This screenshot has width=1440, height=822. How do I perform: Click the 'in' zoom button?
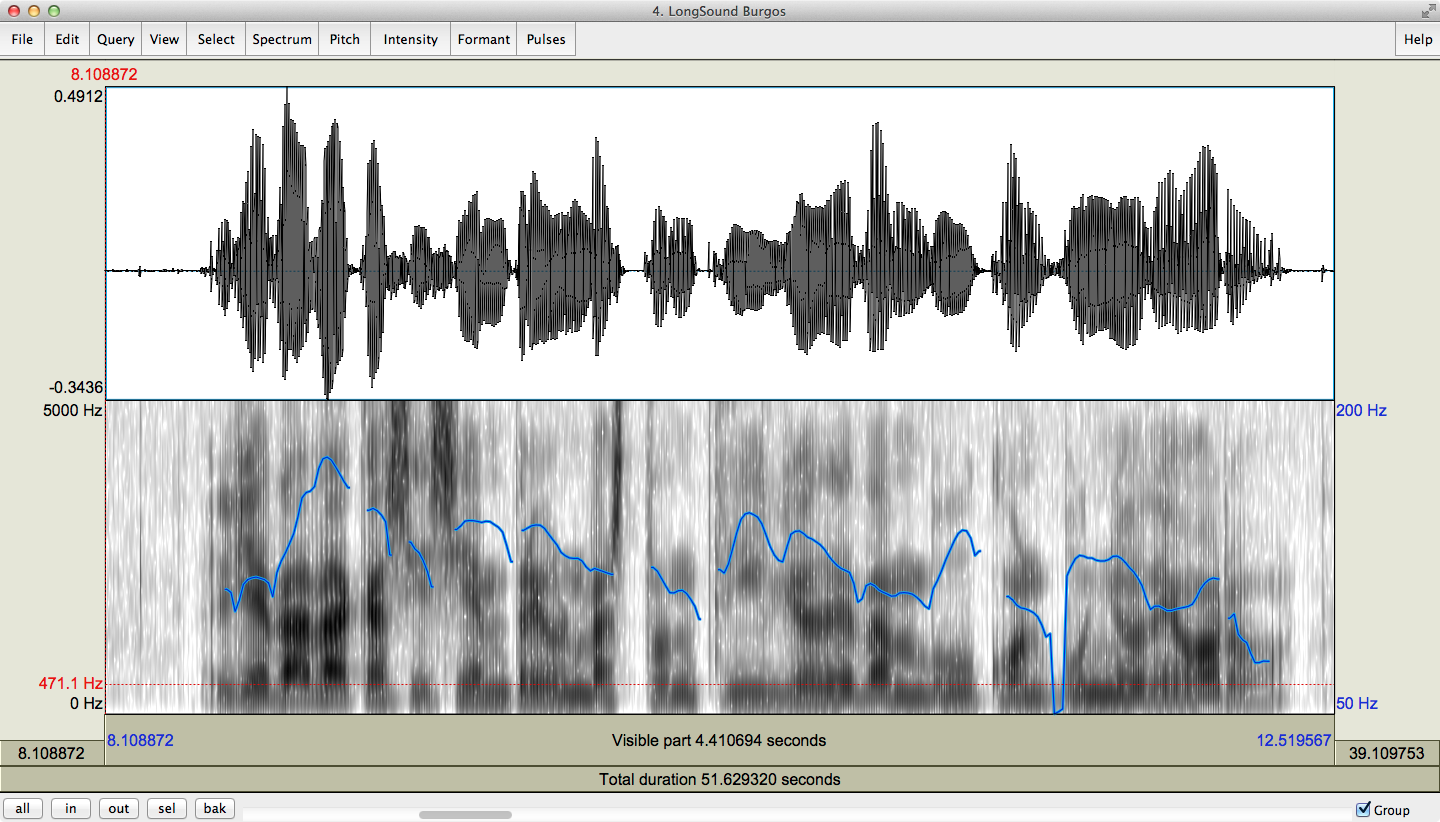tap(70, 809)
